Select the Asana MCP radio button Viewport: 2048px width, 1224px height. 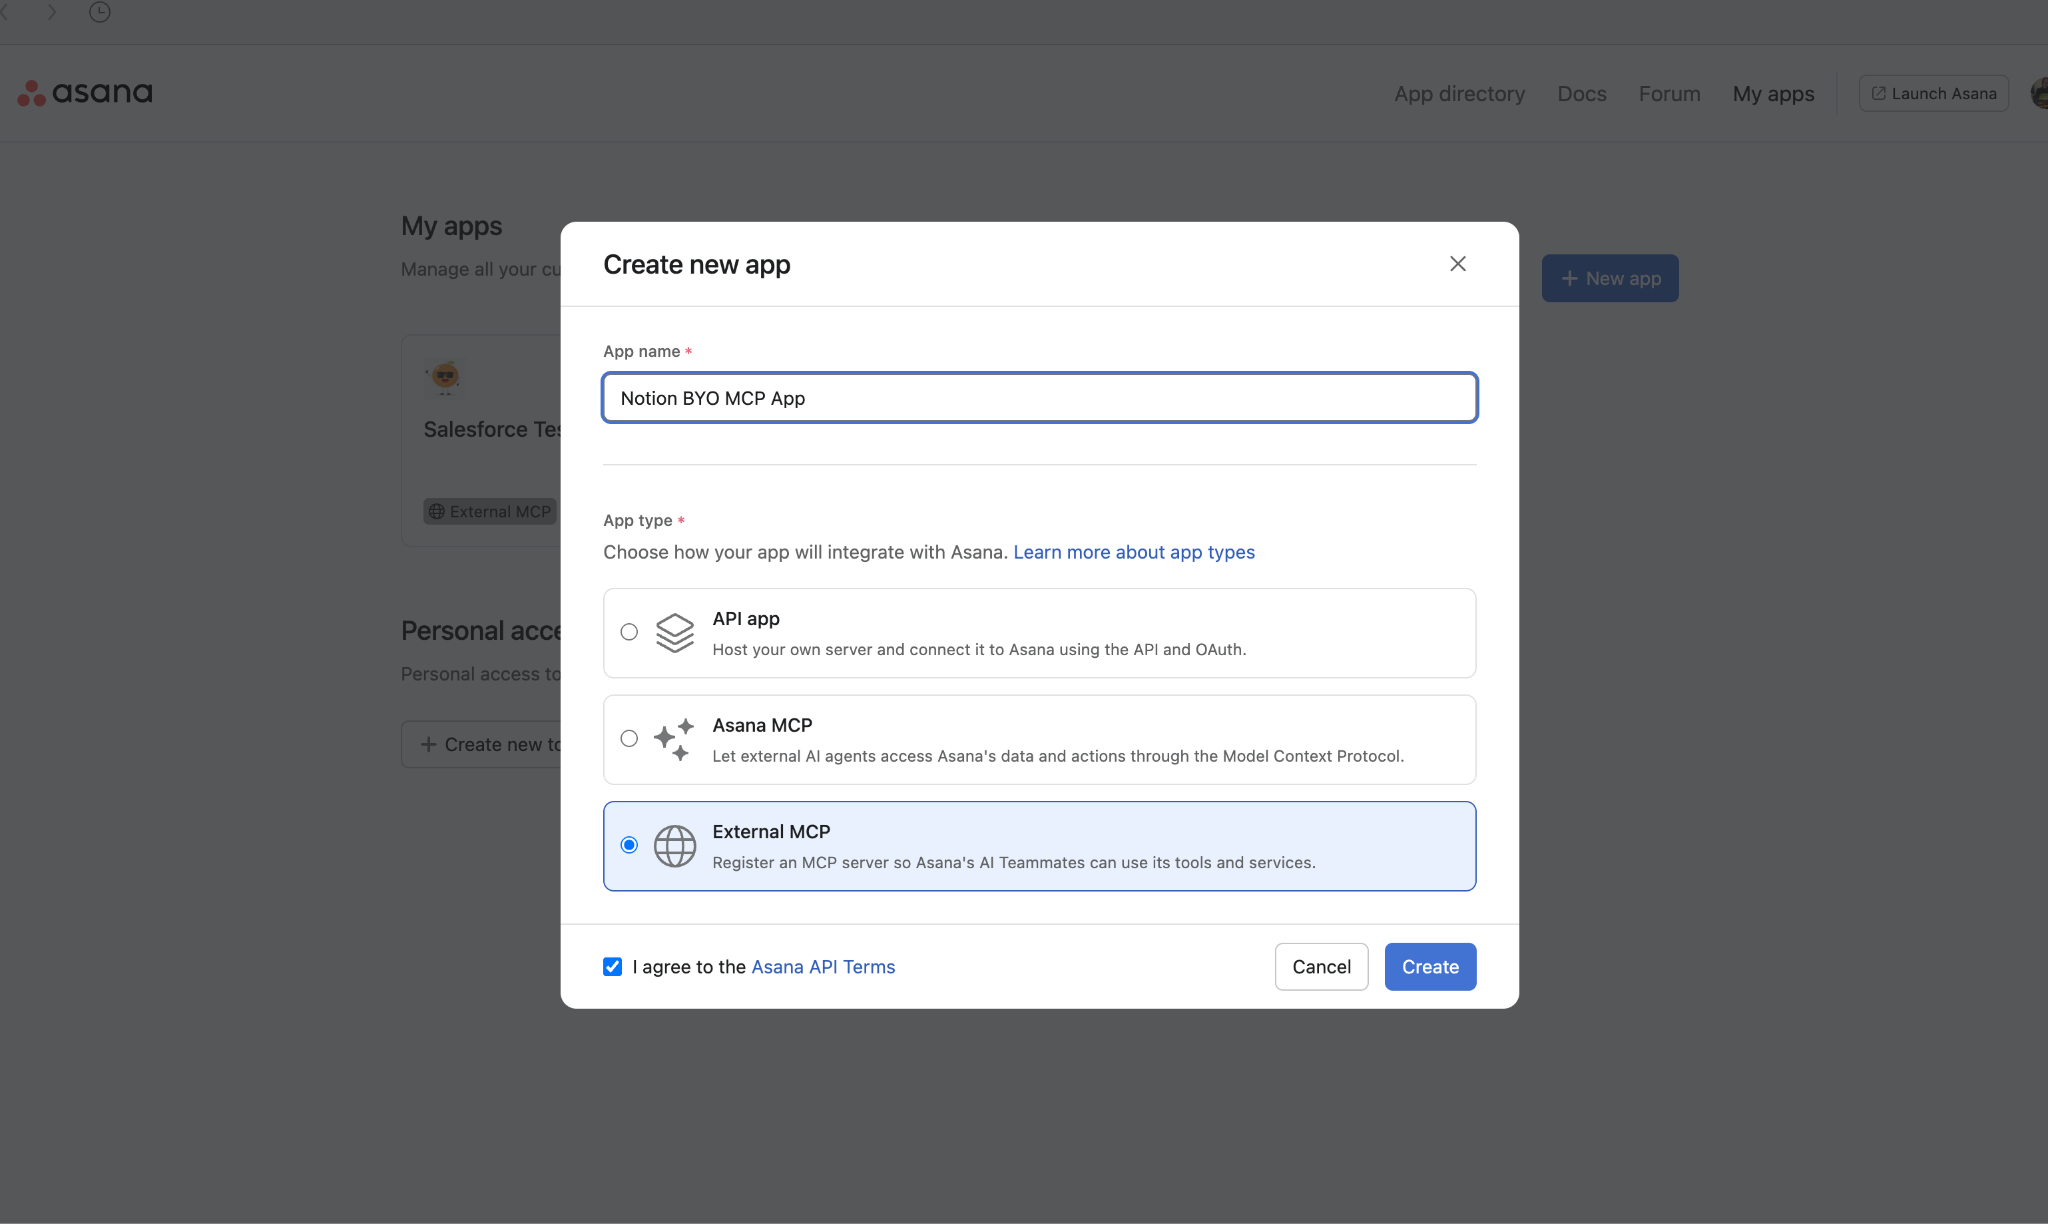629,739
